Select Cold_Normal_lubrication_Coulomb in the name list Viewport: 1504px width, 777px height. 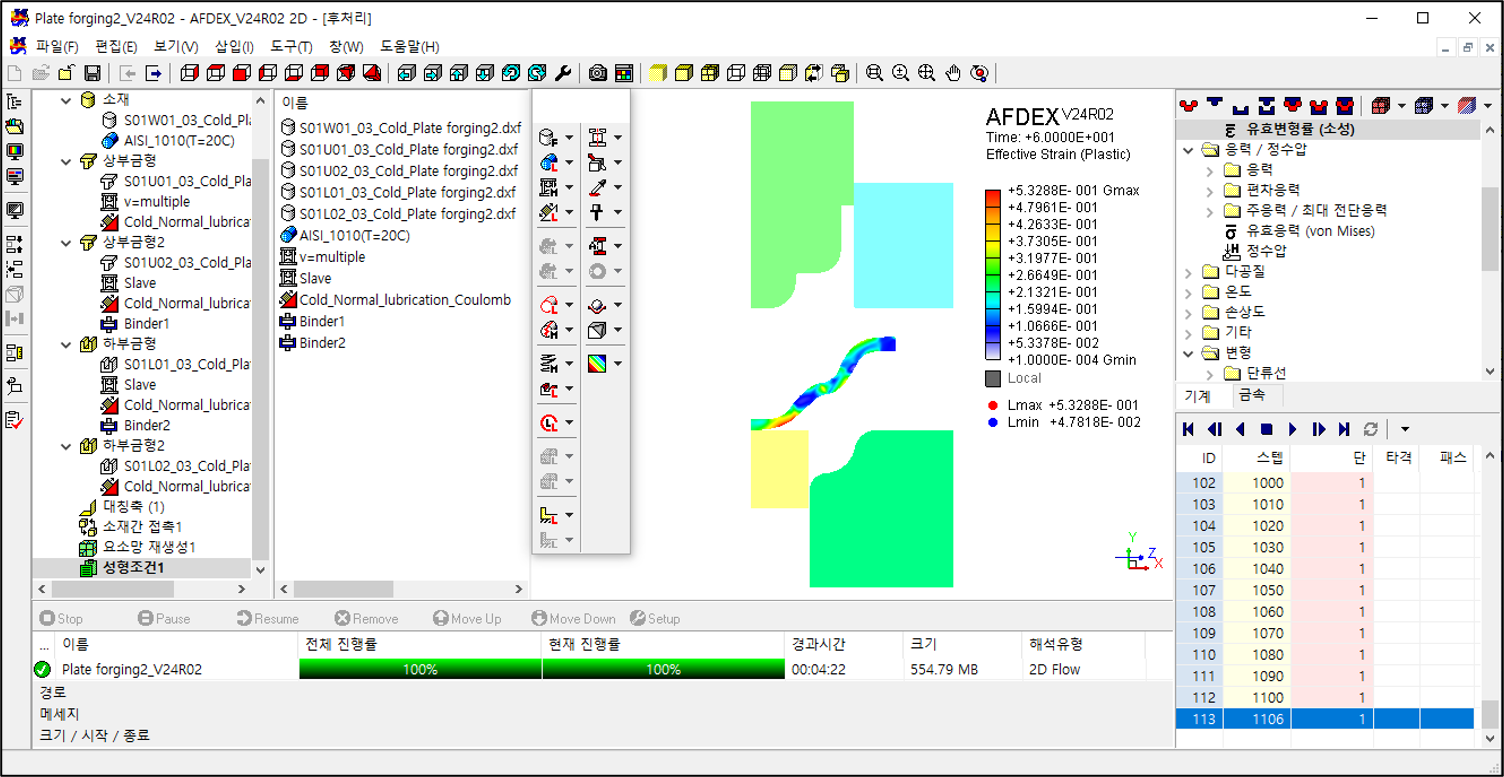[405, 300]
